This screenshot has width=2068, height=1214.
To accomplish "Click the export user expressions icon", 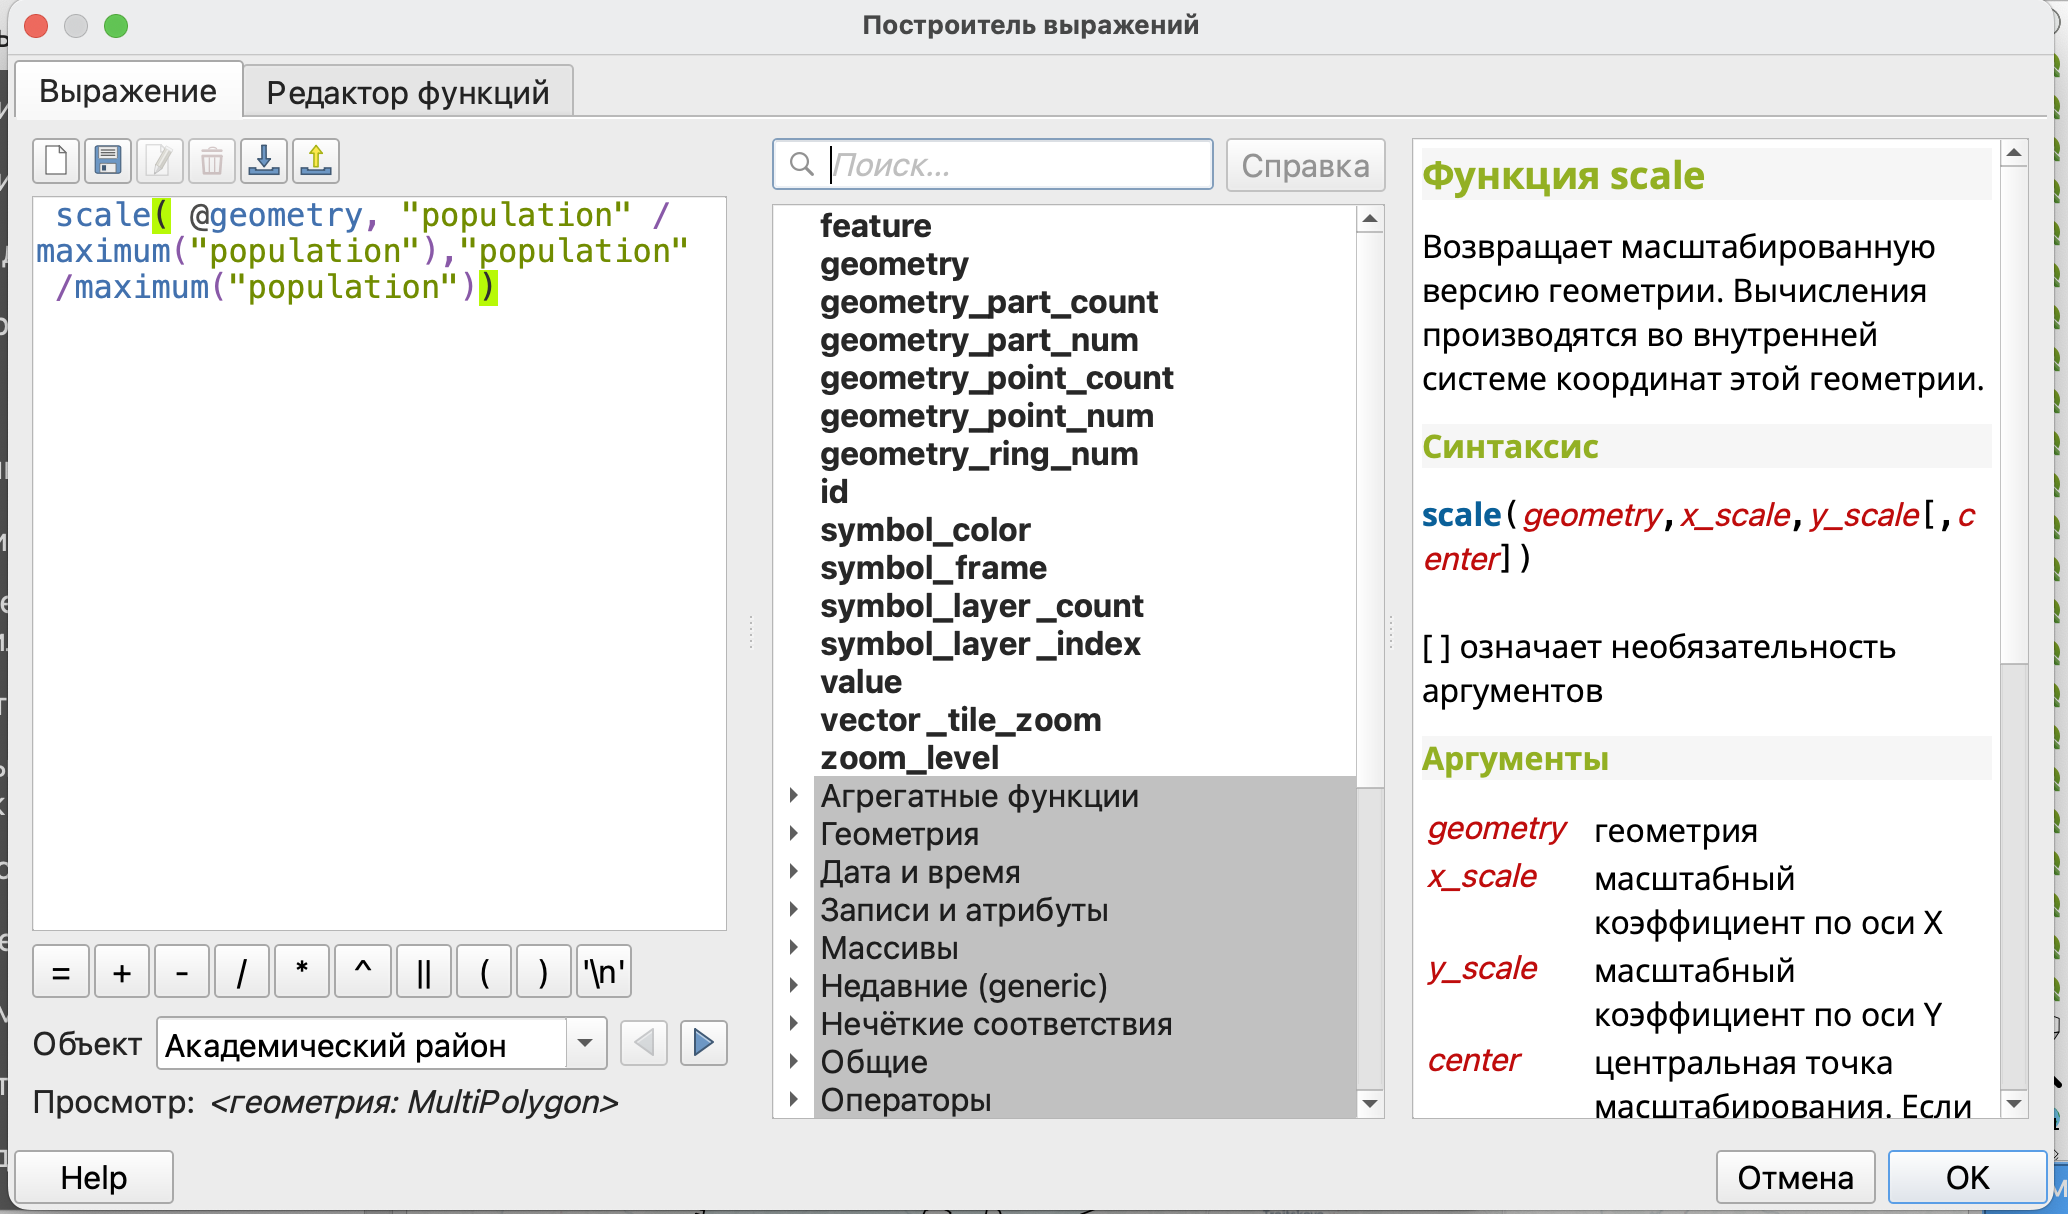I will pos(316,161).
